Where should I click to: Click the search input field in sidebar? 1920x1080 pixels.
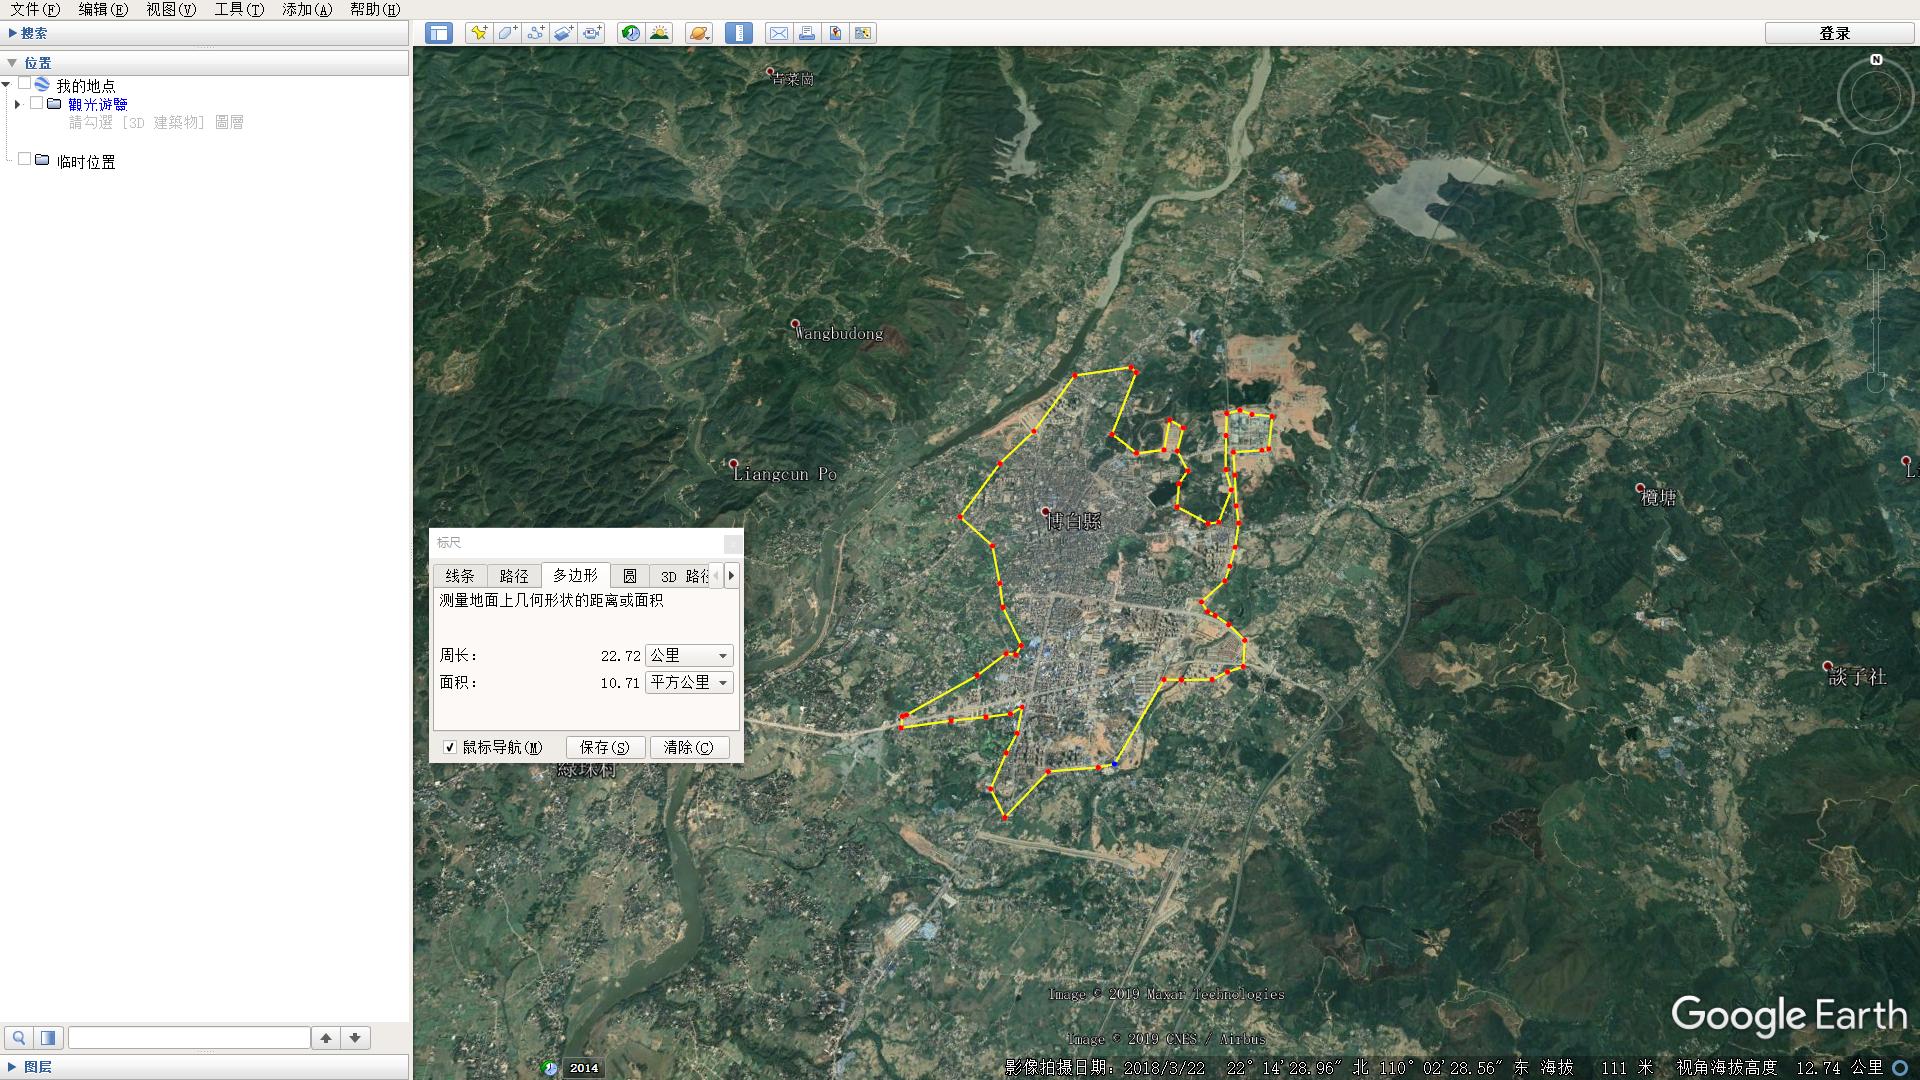[x=190, y=1037]
